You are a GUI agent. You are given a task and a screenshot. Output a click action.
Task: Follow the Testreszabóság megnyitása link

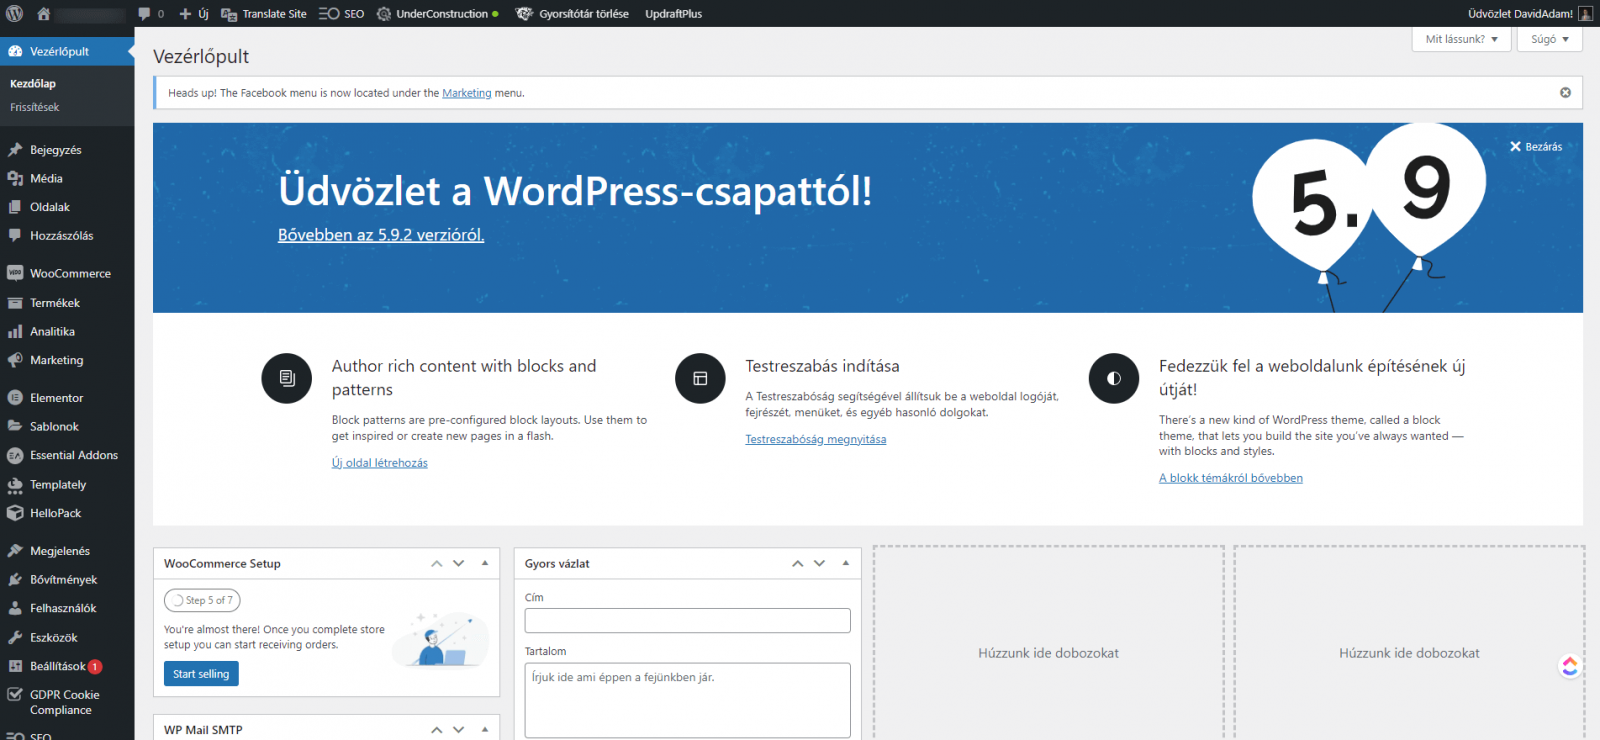[815, 439]
